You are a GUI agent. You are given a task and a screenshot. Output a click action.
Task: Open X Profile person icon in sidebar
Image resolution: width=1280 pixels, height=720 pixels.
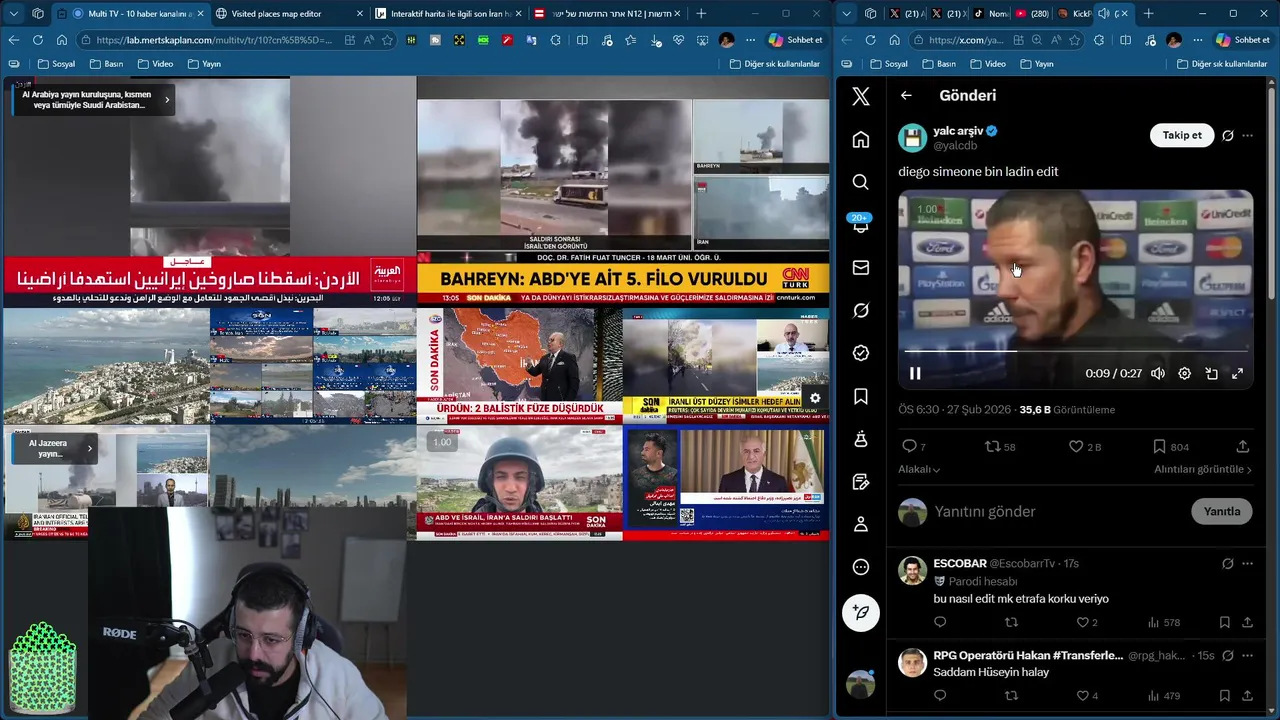861,524
